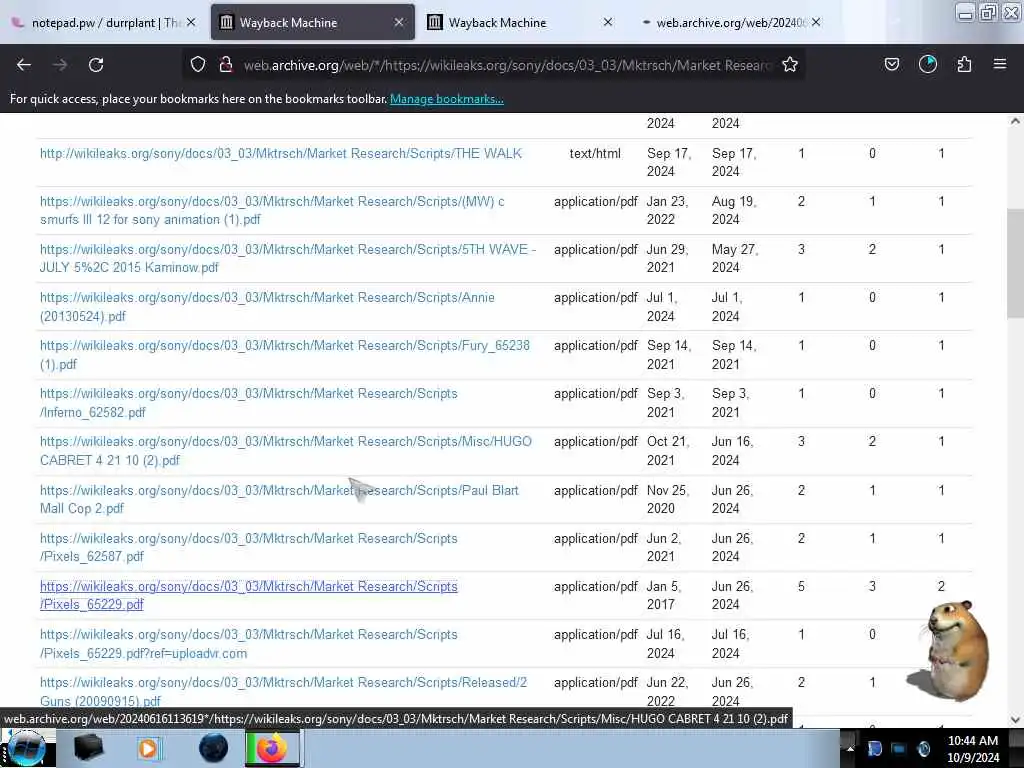Open the THE WALK script link
The width and height of the screenshot is (1024, 768).
[x=281, y=153]
